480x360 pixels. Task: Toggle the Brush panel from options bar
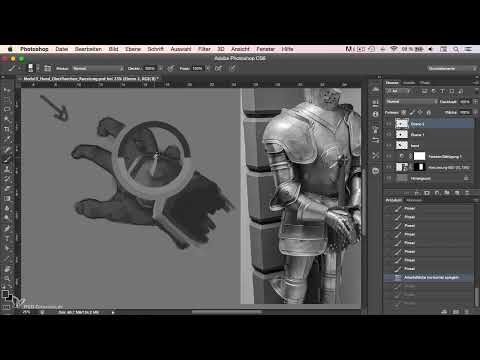pos(47,68)
